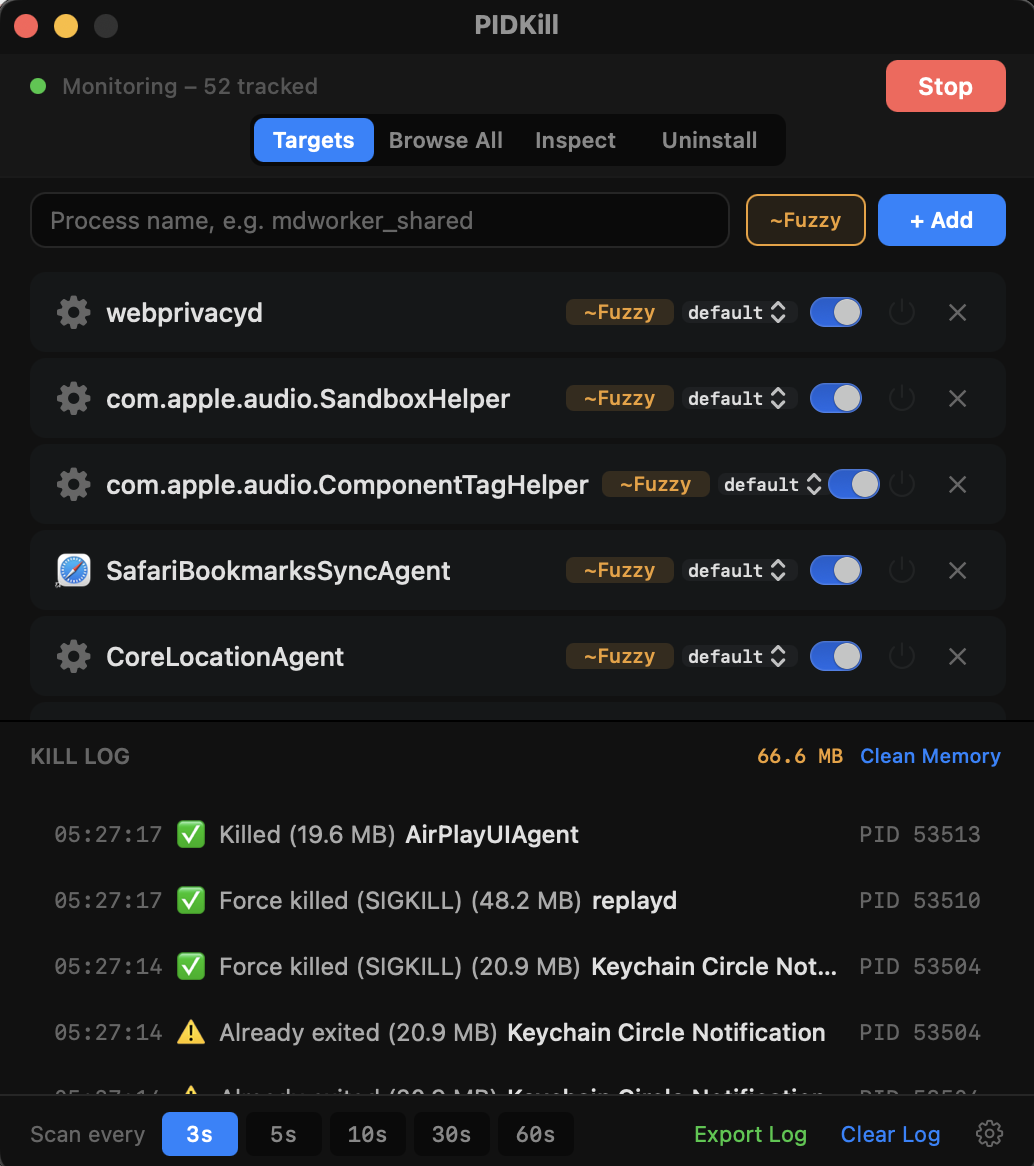Open the default dropdown for SafariBookmarksSyncAgent
This screenshot has height=1166, width=1034.
[x=738, y=570]
